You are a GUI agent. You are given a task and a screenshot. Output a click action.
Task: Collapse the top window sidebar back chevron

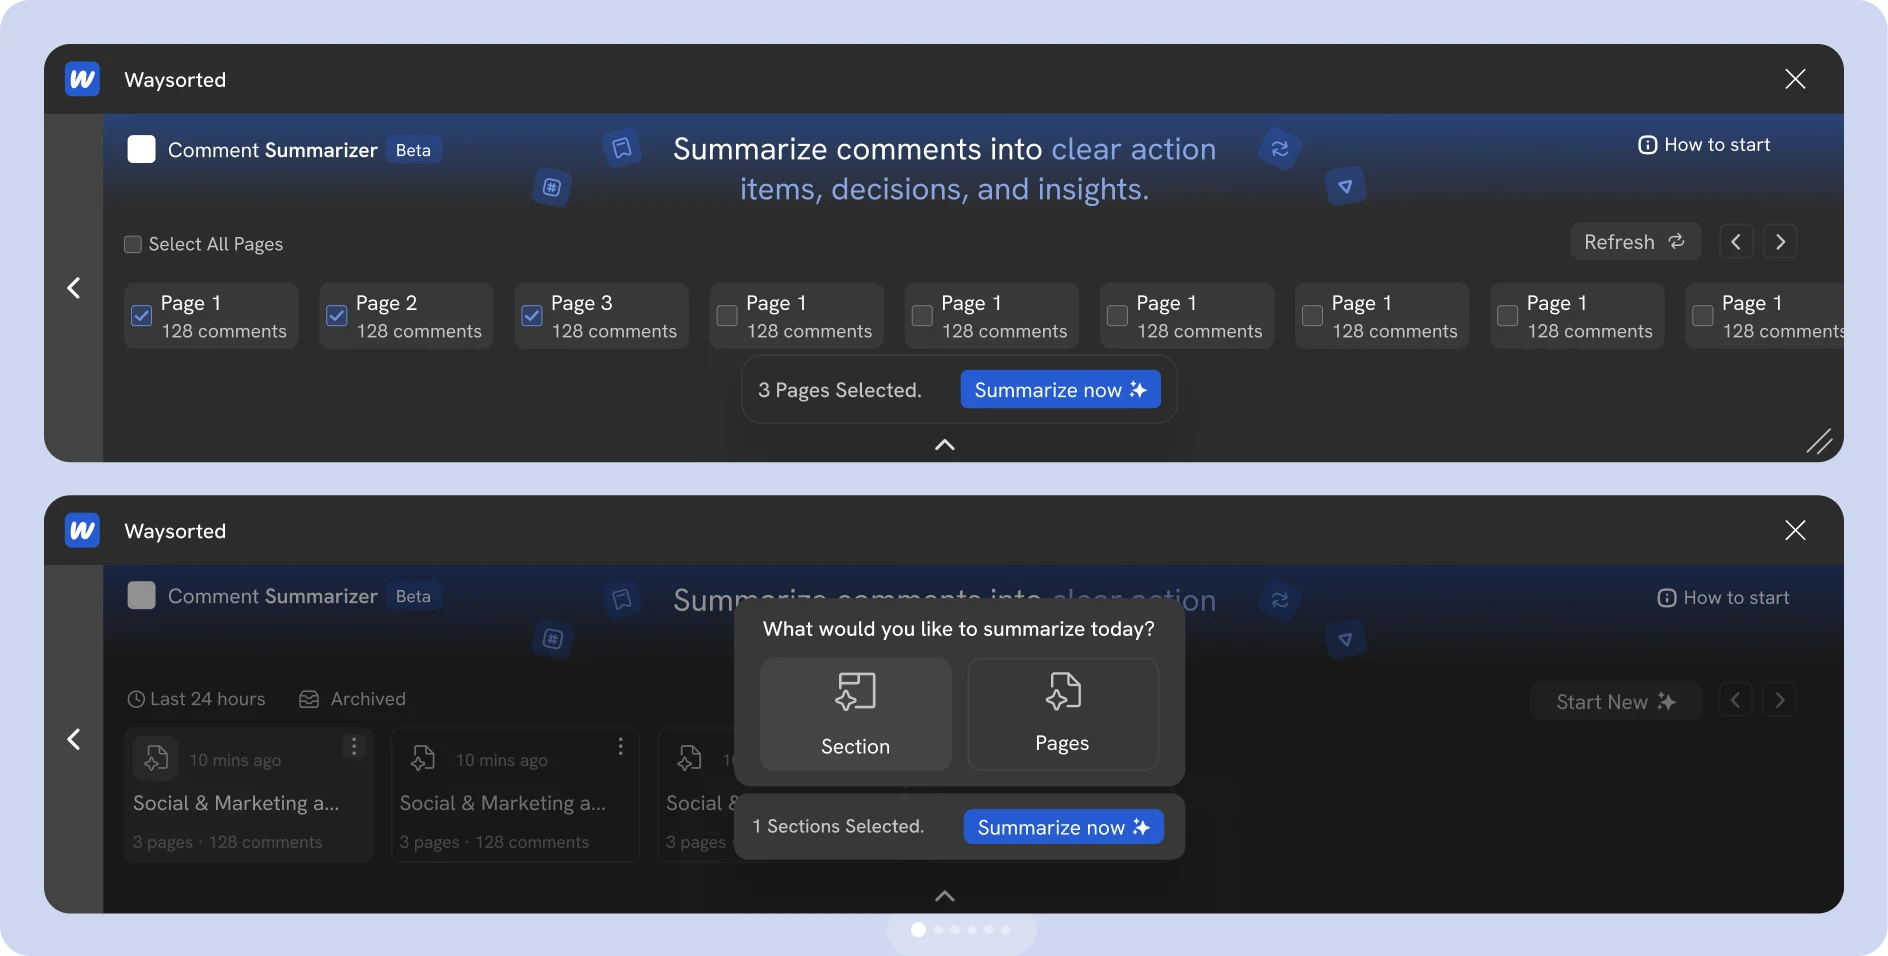[x=73, y=288]
